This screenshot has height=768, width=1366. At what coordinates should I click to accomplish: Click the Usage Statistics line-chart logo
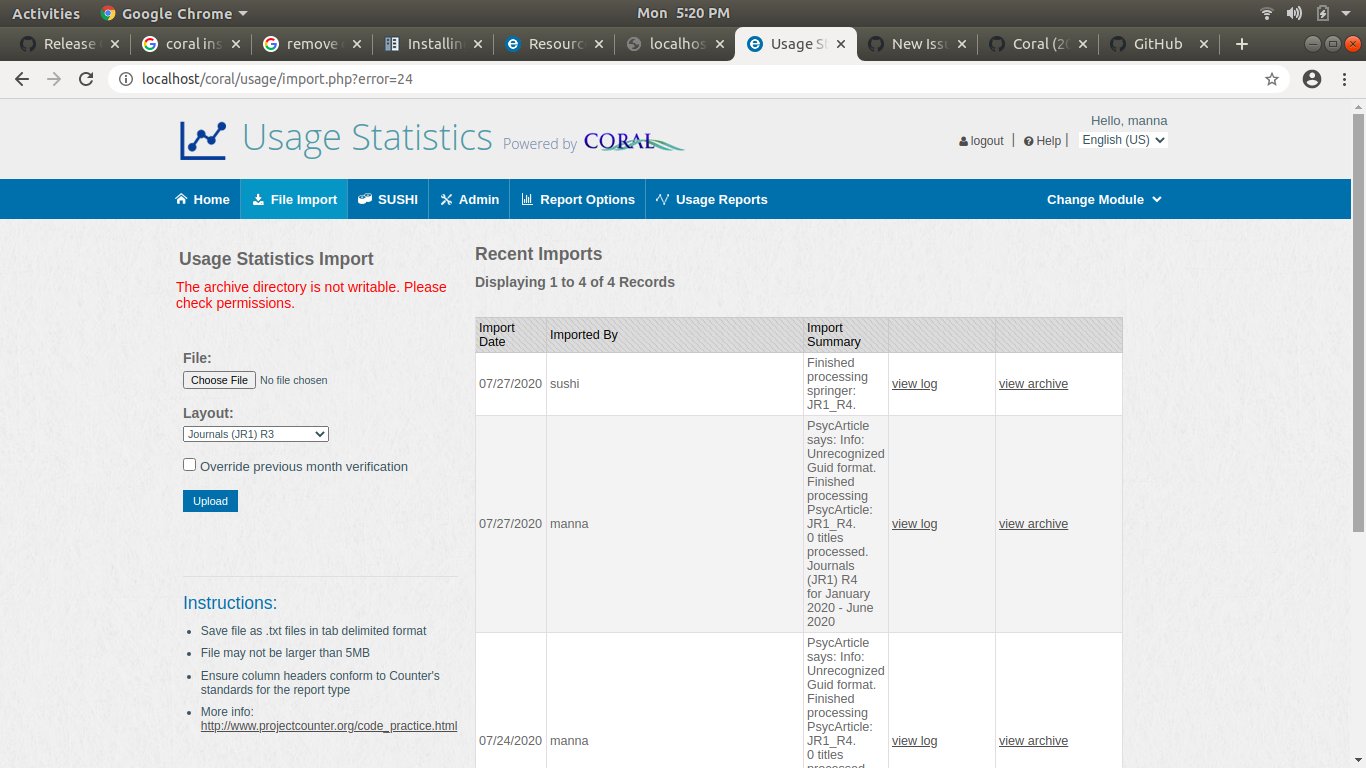[203, 138]
